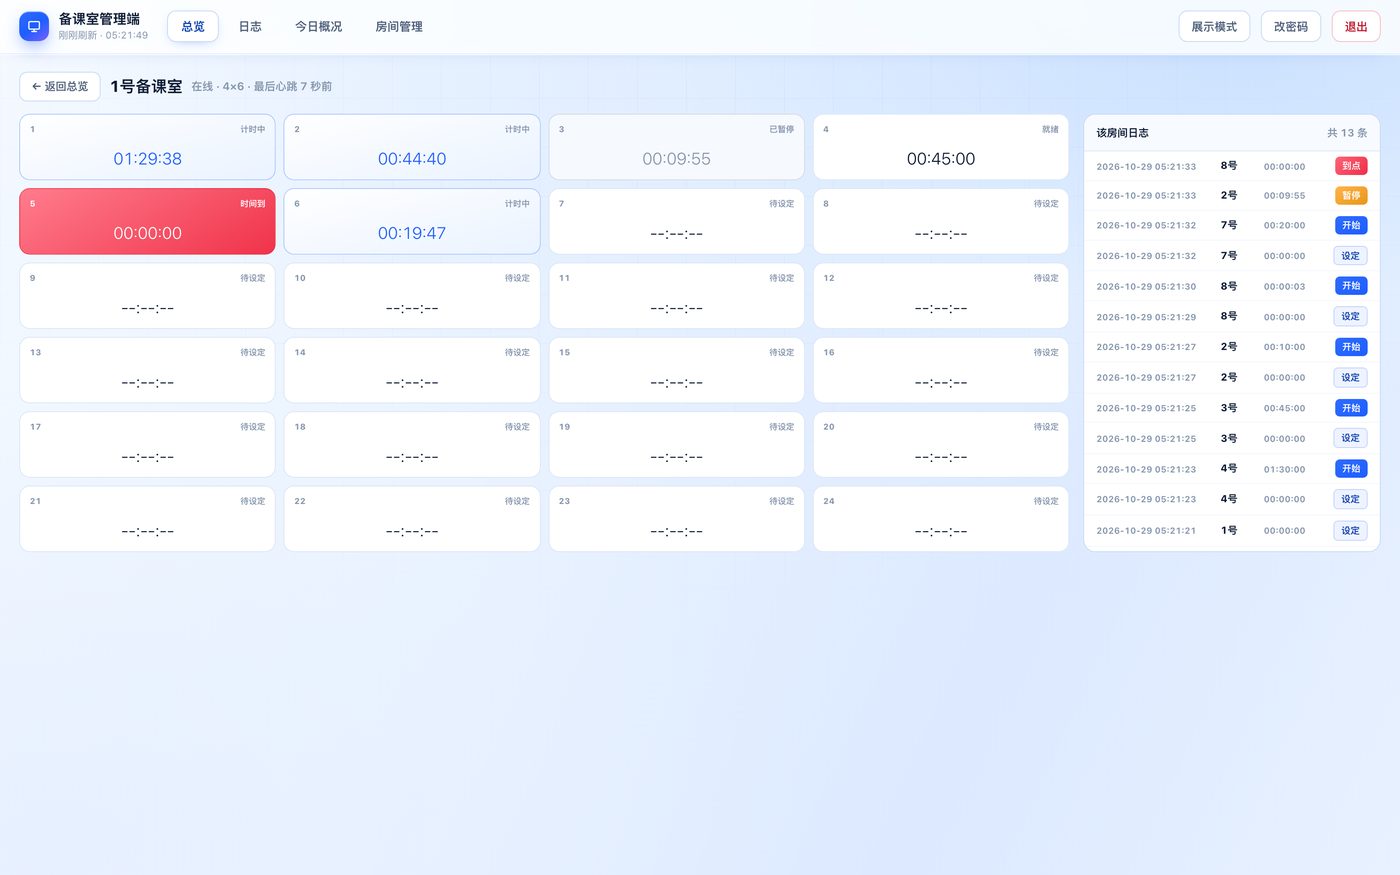
Task: Click 00:10:00 value in 2号 log row
Action: [1284, 347]
